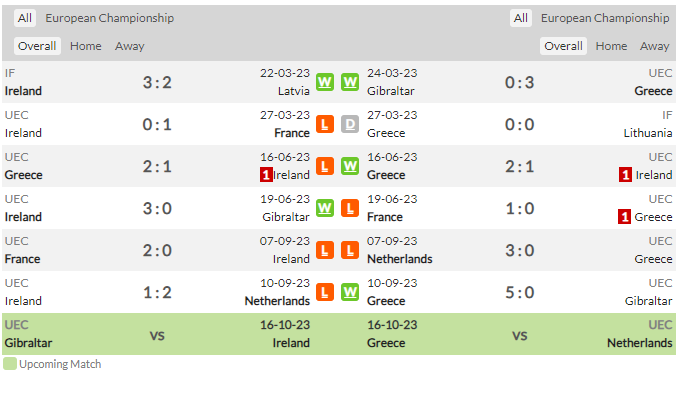Click the green W badge for Ireland vs Latvia
The image size is (679, 393).
325,82
